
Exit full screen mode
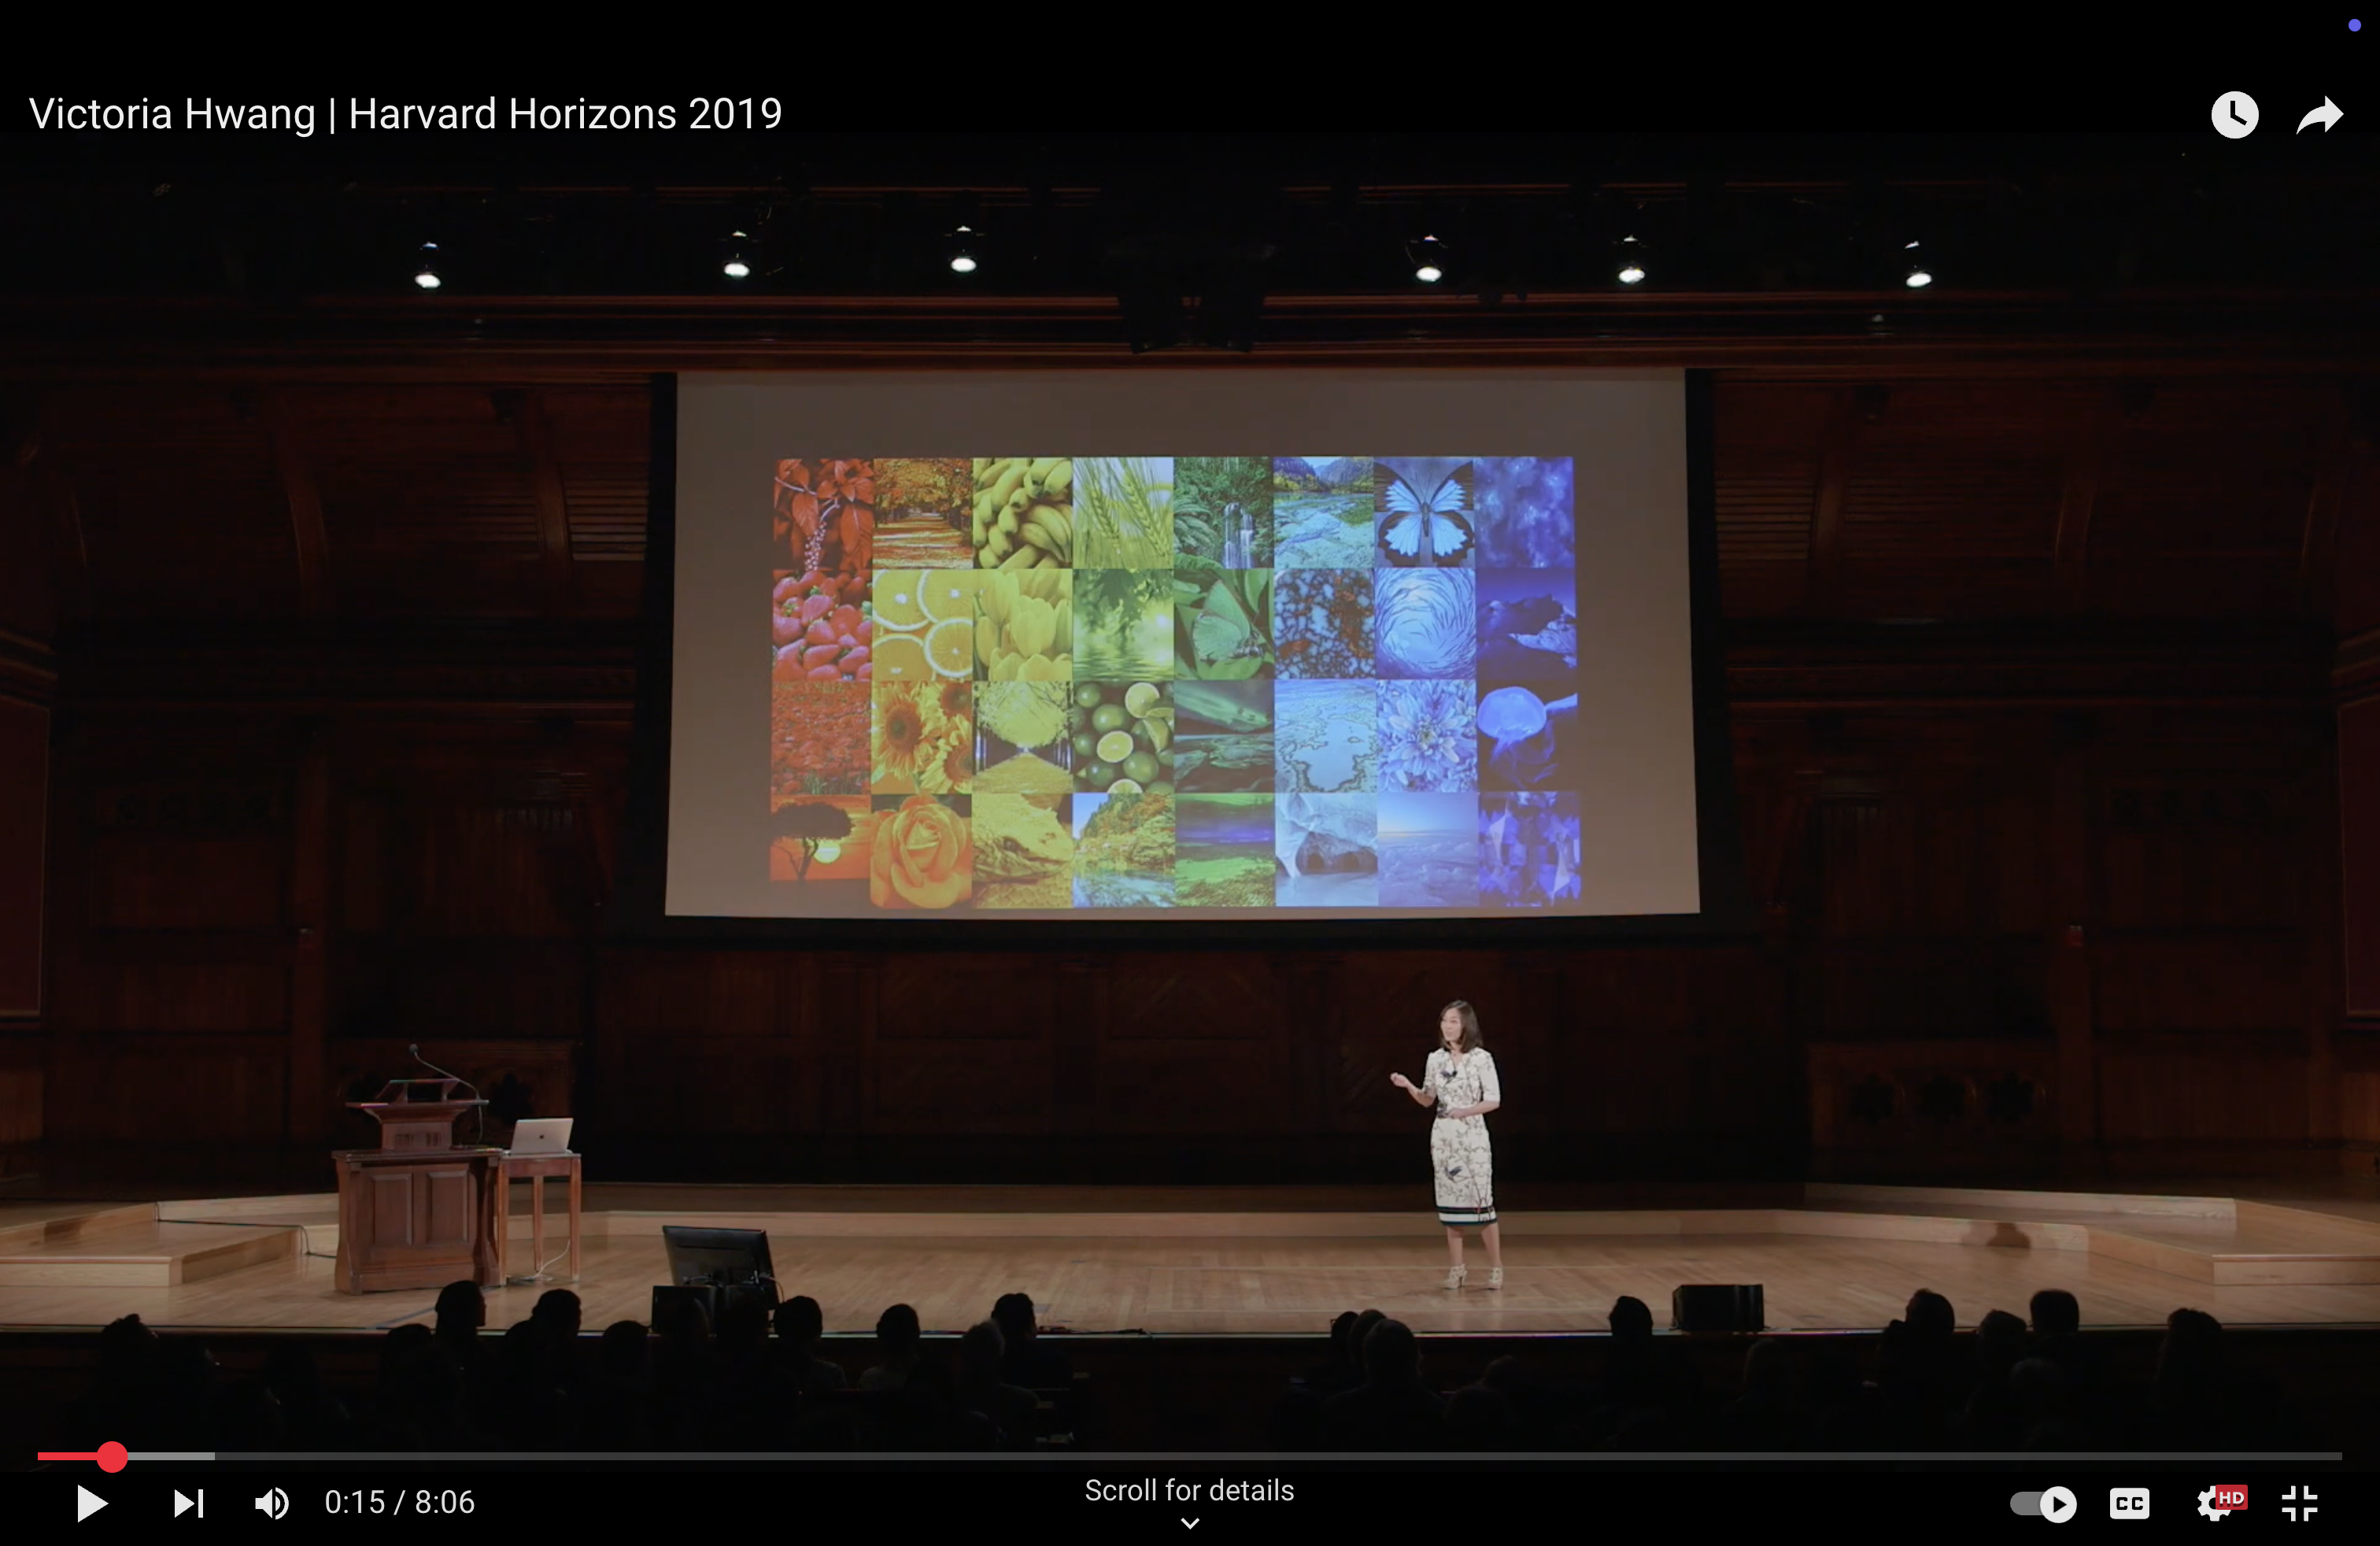pos(2299,1503)
